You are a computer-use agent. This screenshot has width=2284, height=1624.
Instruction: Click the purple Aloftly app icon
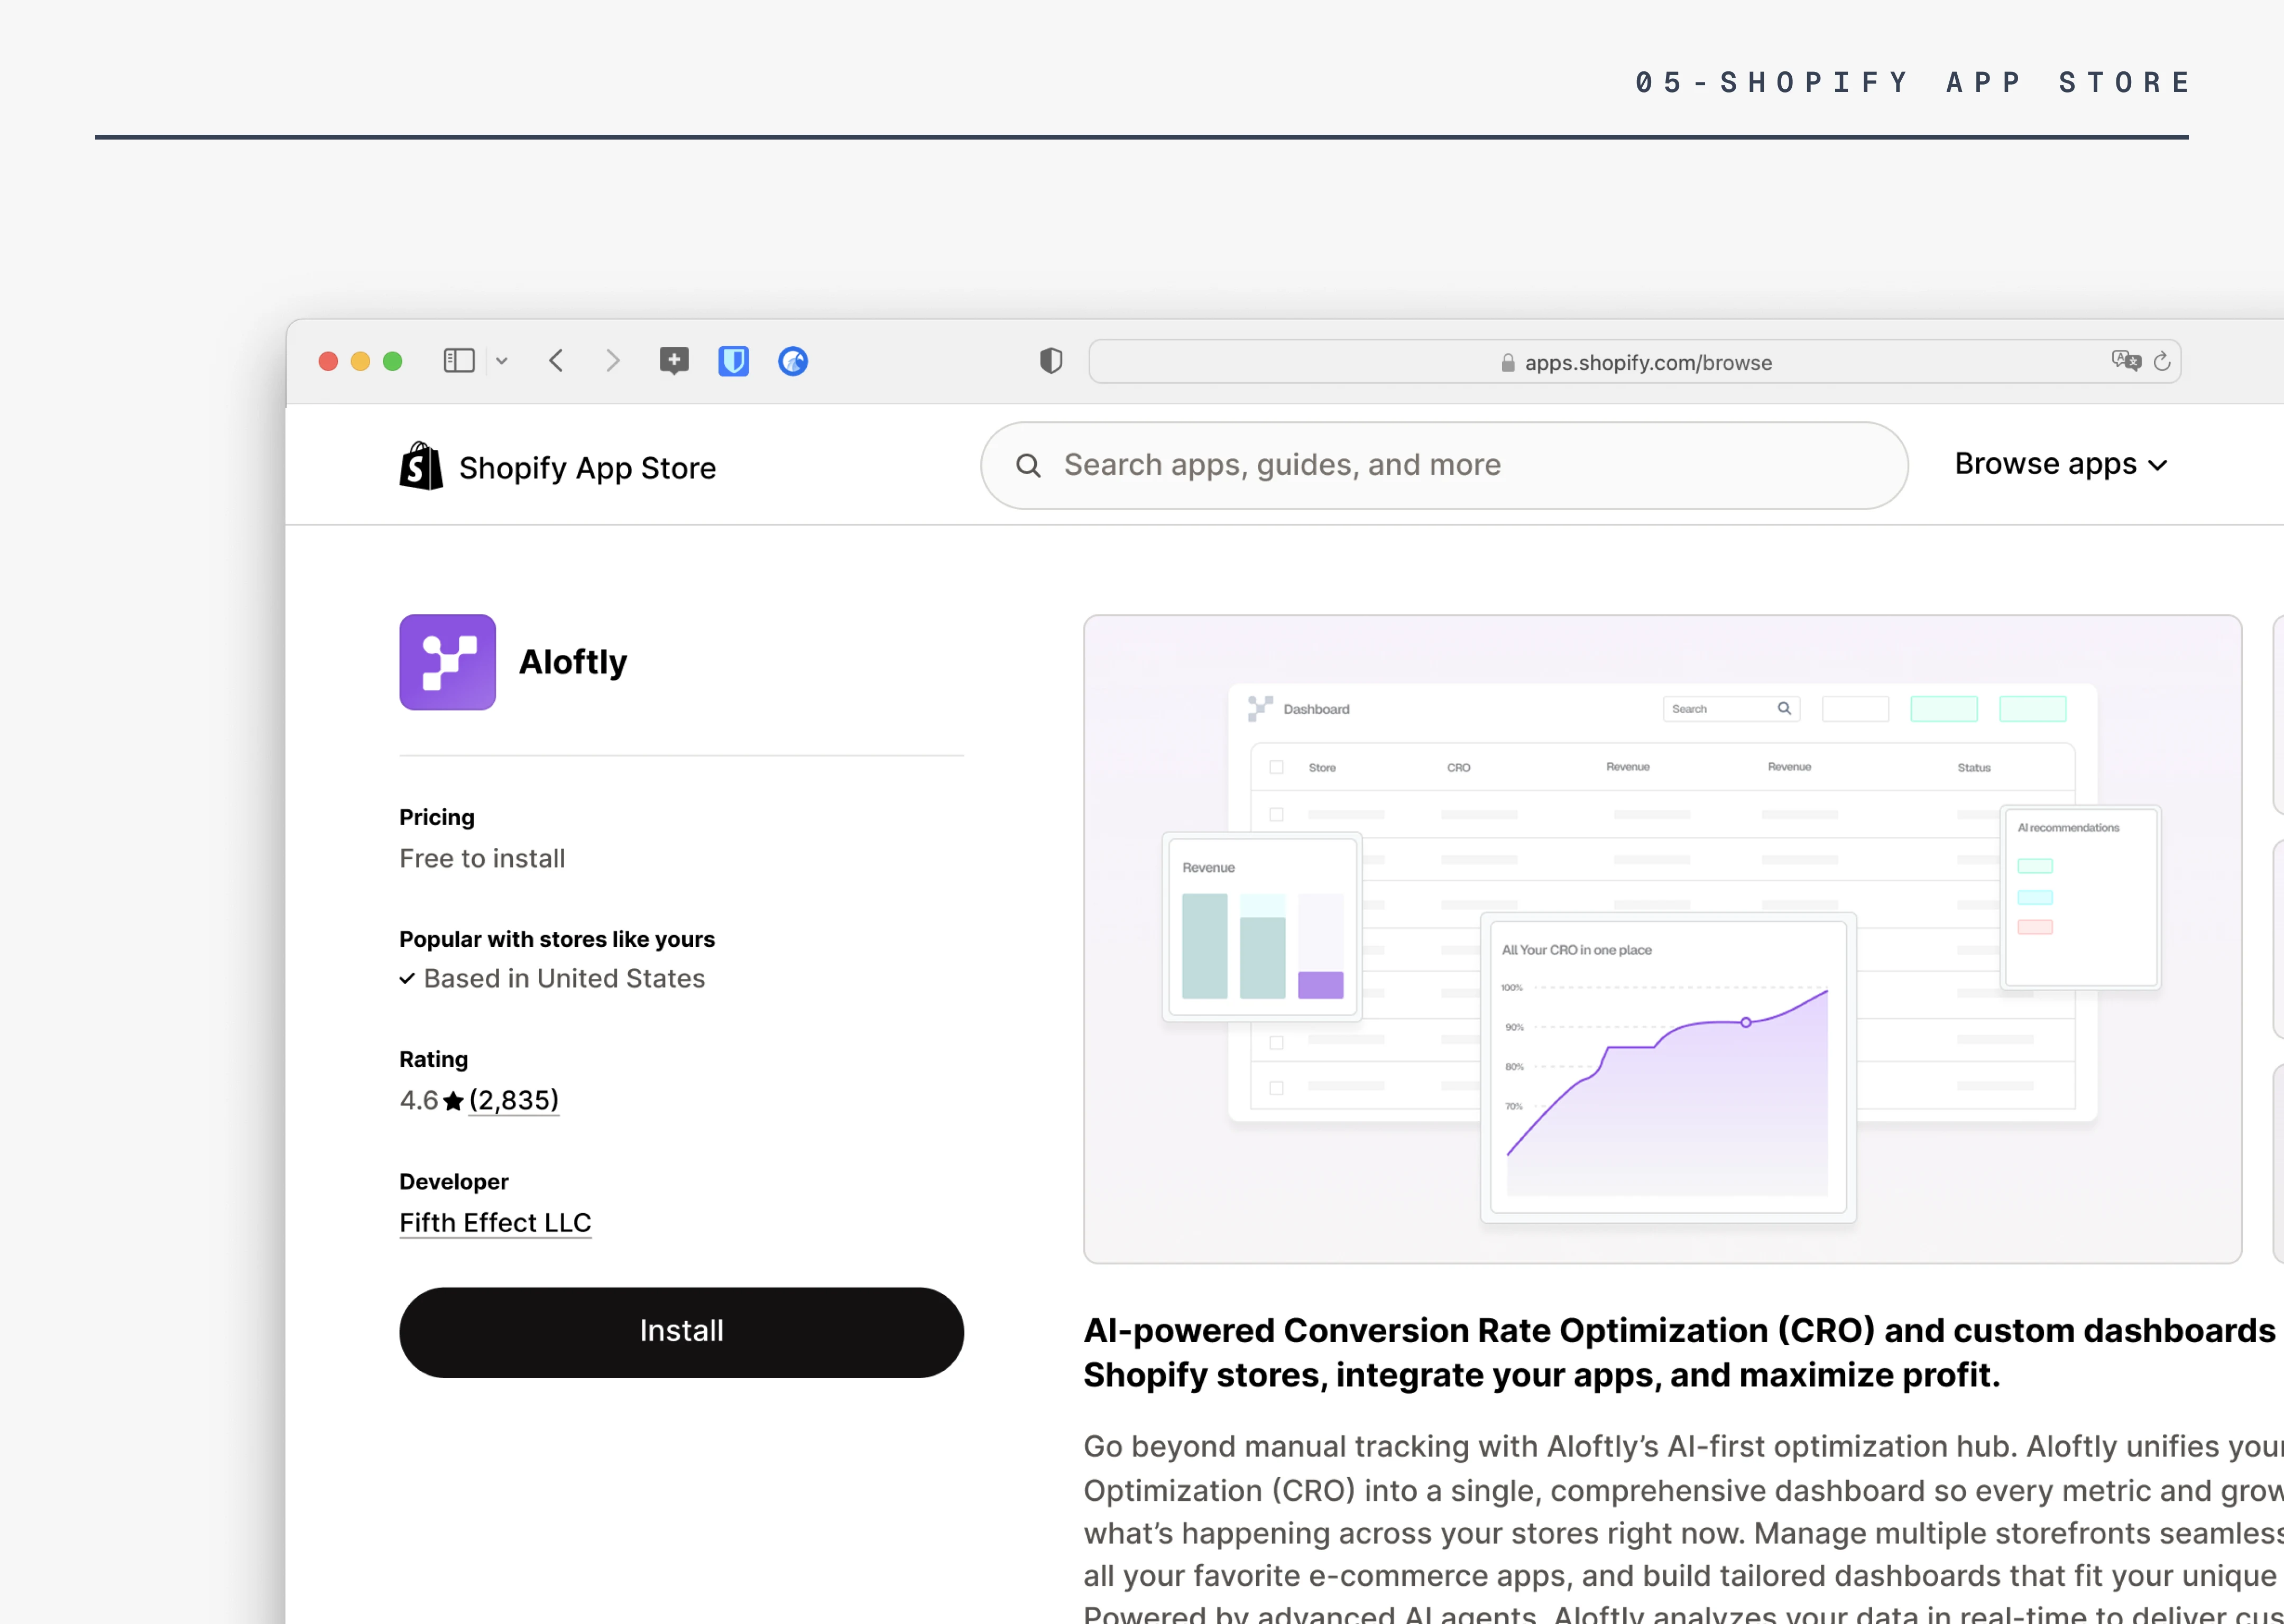pyautogui.click(x=448, y=662)
